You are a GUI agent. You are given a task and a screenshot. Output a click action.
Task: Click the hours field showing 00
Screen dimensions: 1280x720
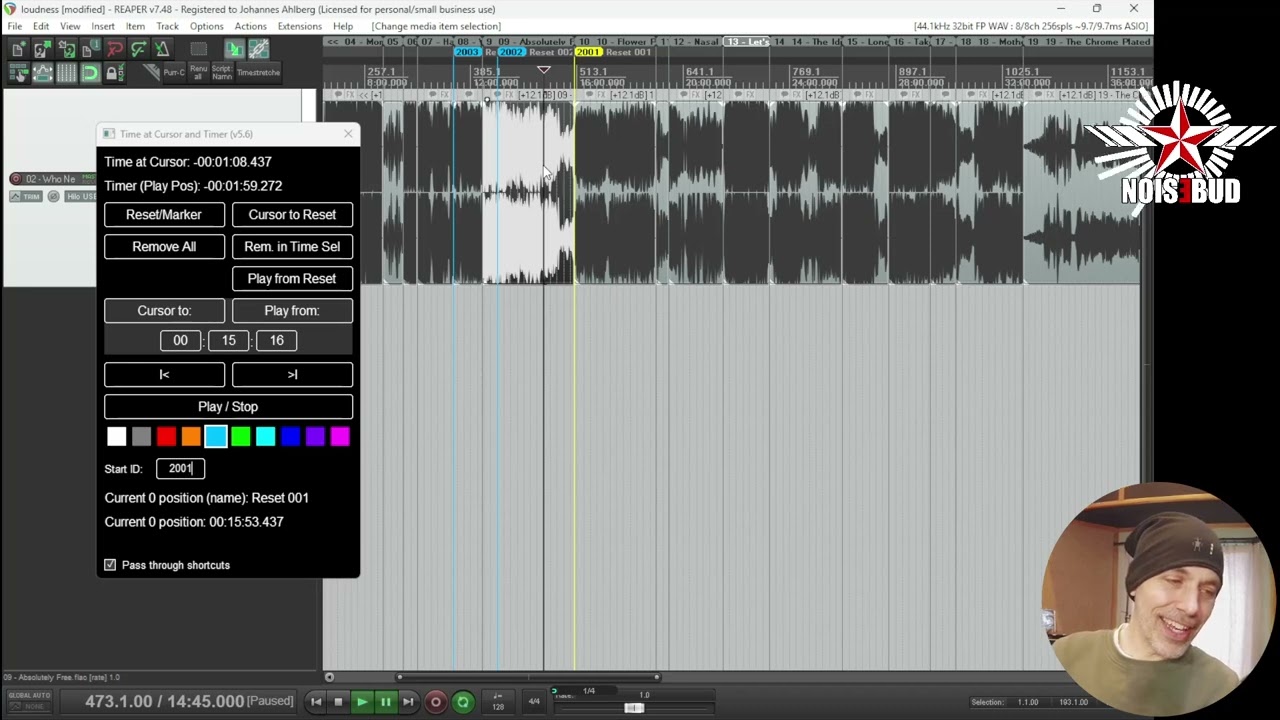click(x=180, y=341)
